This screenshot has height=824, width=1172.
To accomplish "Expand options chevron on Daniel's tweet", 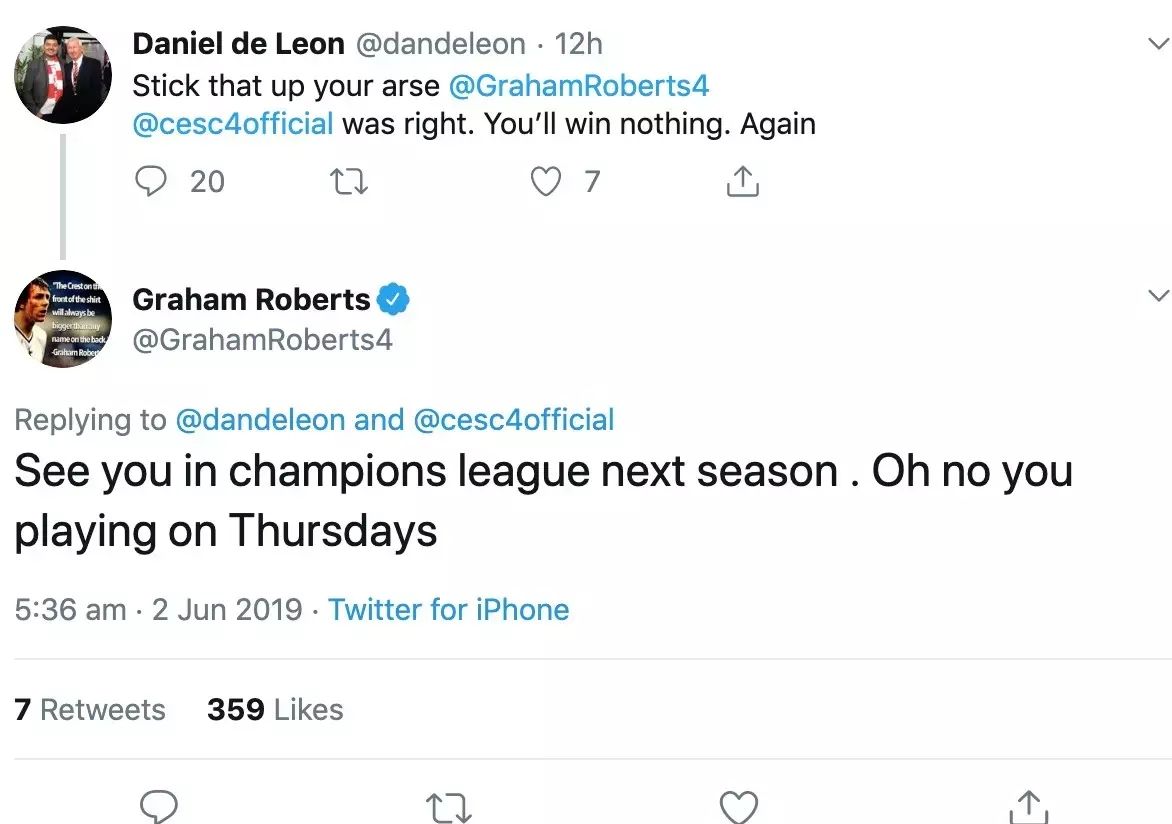I will (1157, 44).
